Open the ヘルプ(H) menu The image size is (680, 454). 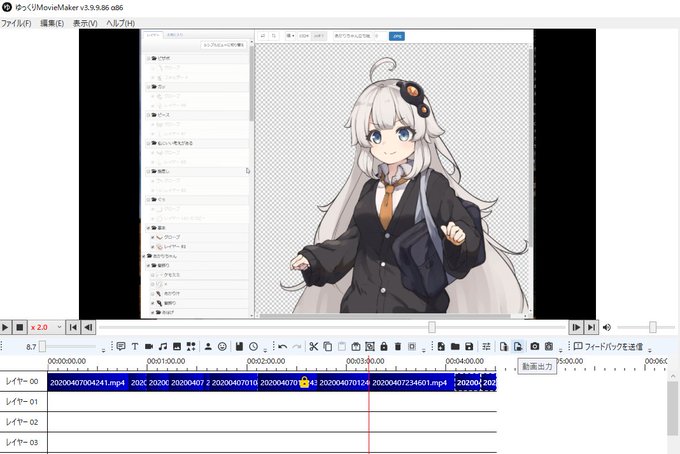[121, 23]
